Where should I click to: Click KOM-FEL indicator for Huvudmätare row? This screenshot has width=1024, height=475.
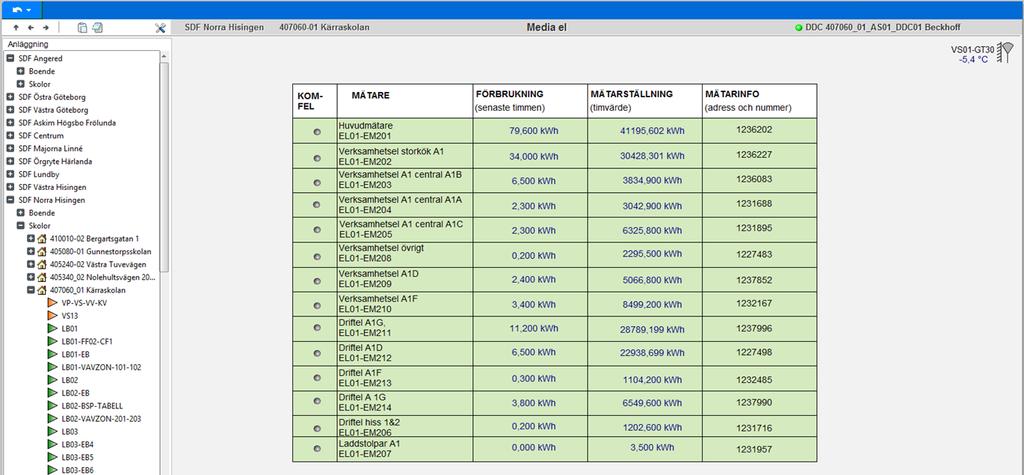(317, 132)
